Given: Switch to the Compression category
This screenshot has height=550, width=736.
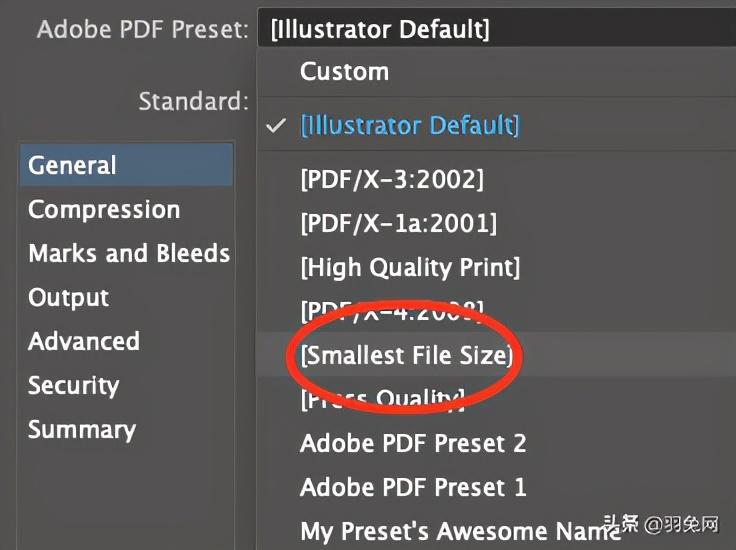Looking at the screenshot, I should 104,210.
